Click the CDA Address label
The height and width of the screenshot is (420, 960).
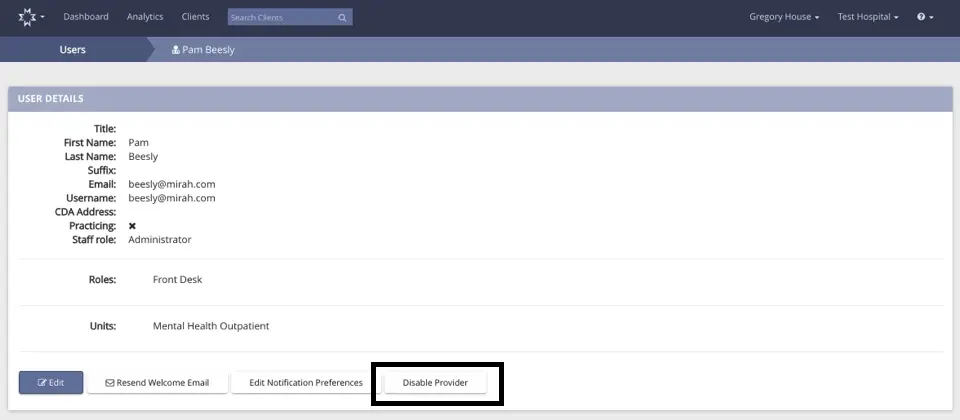pyautogui.click(x=85, y=212)
